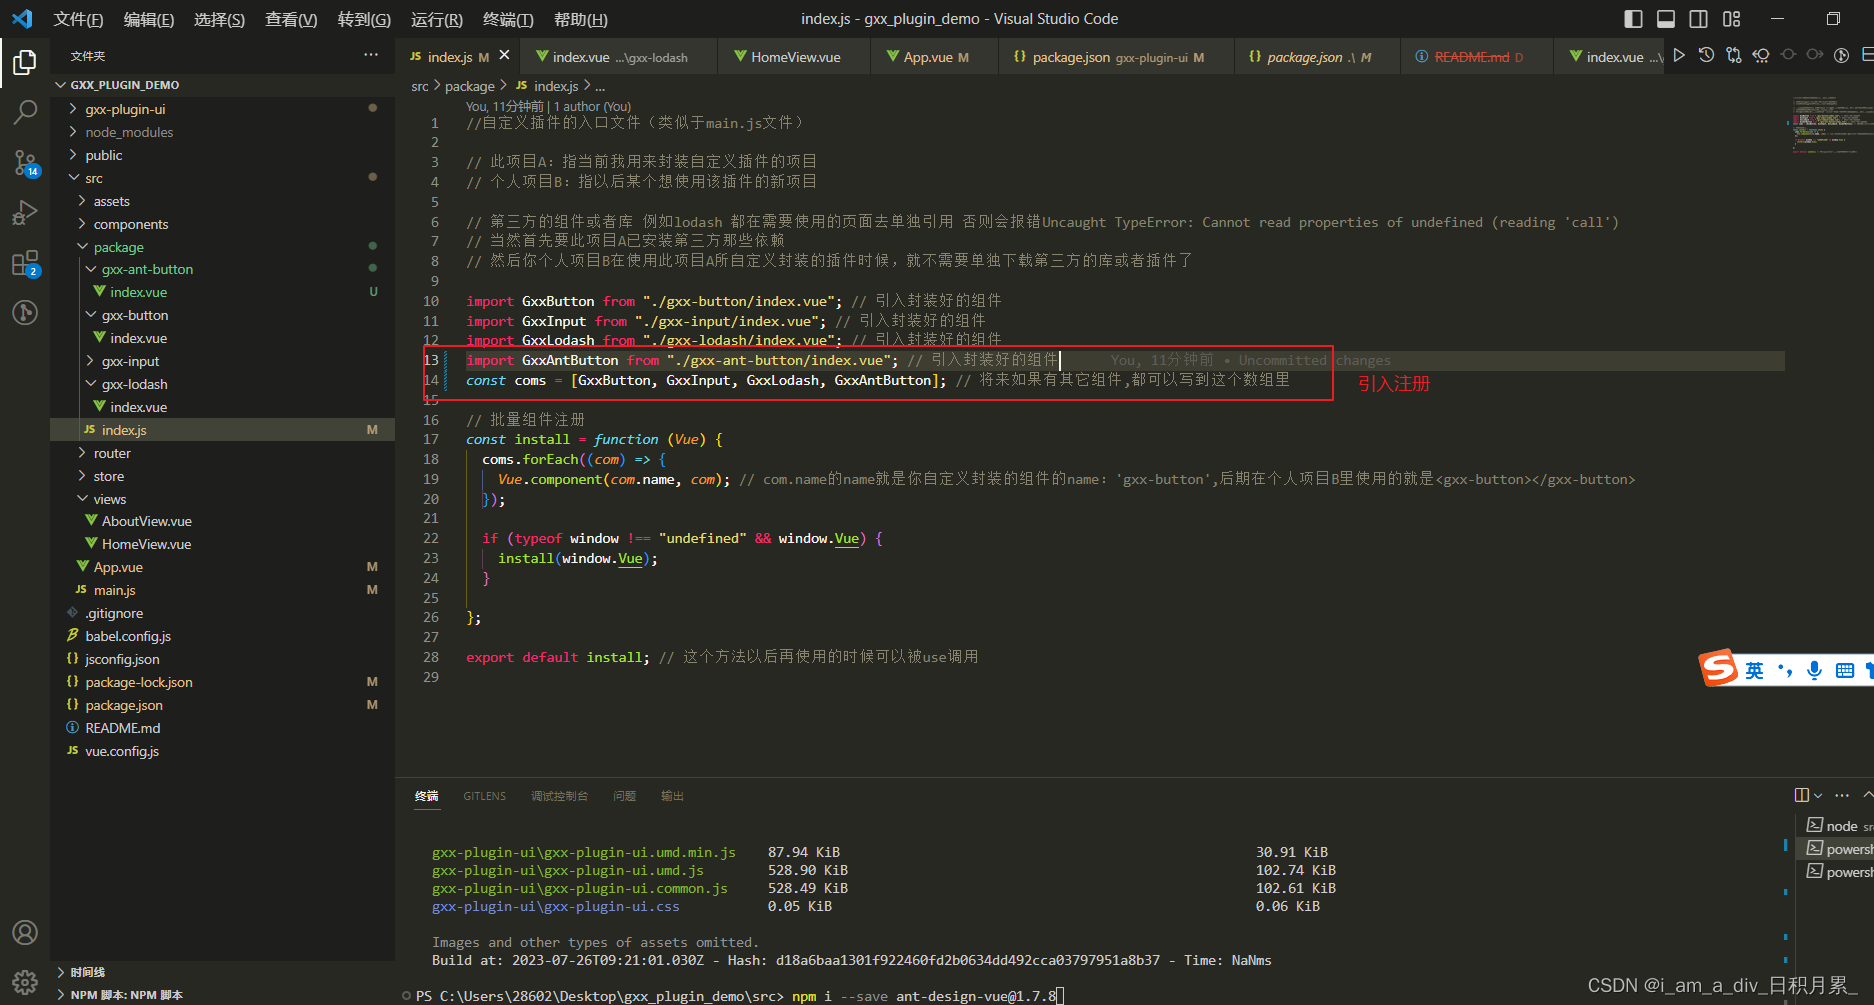
Task: Open the Extensions view in activity bar
Action: pos(24,263)
